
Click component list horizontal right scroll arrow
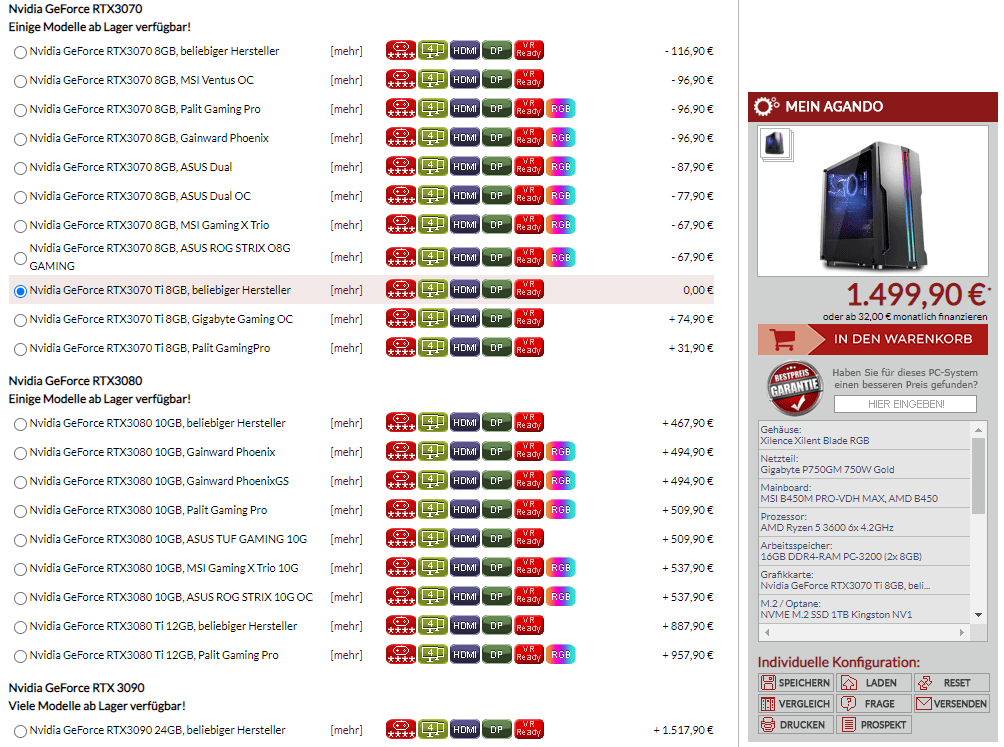(x=962, y=632)
